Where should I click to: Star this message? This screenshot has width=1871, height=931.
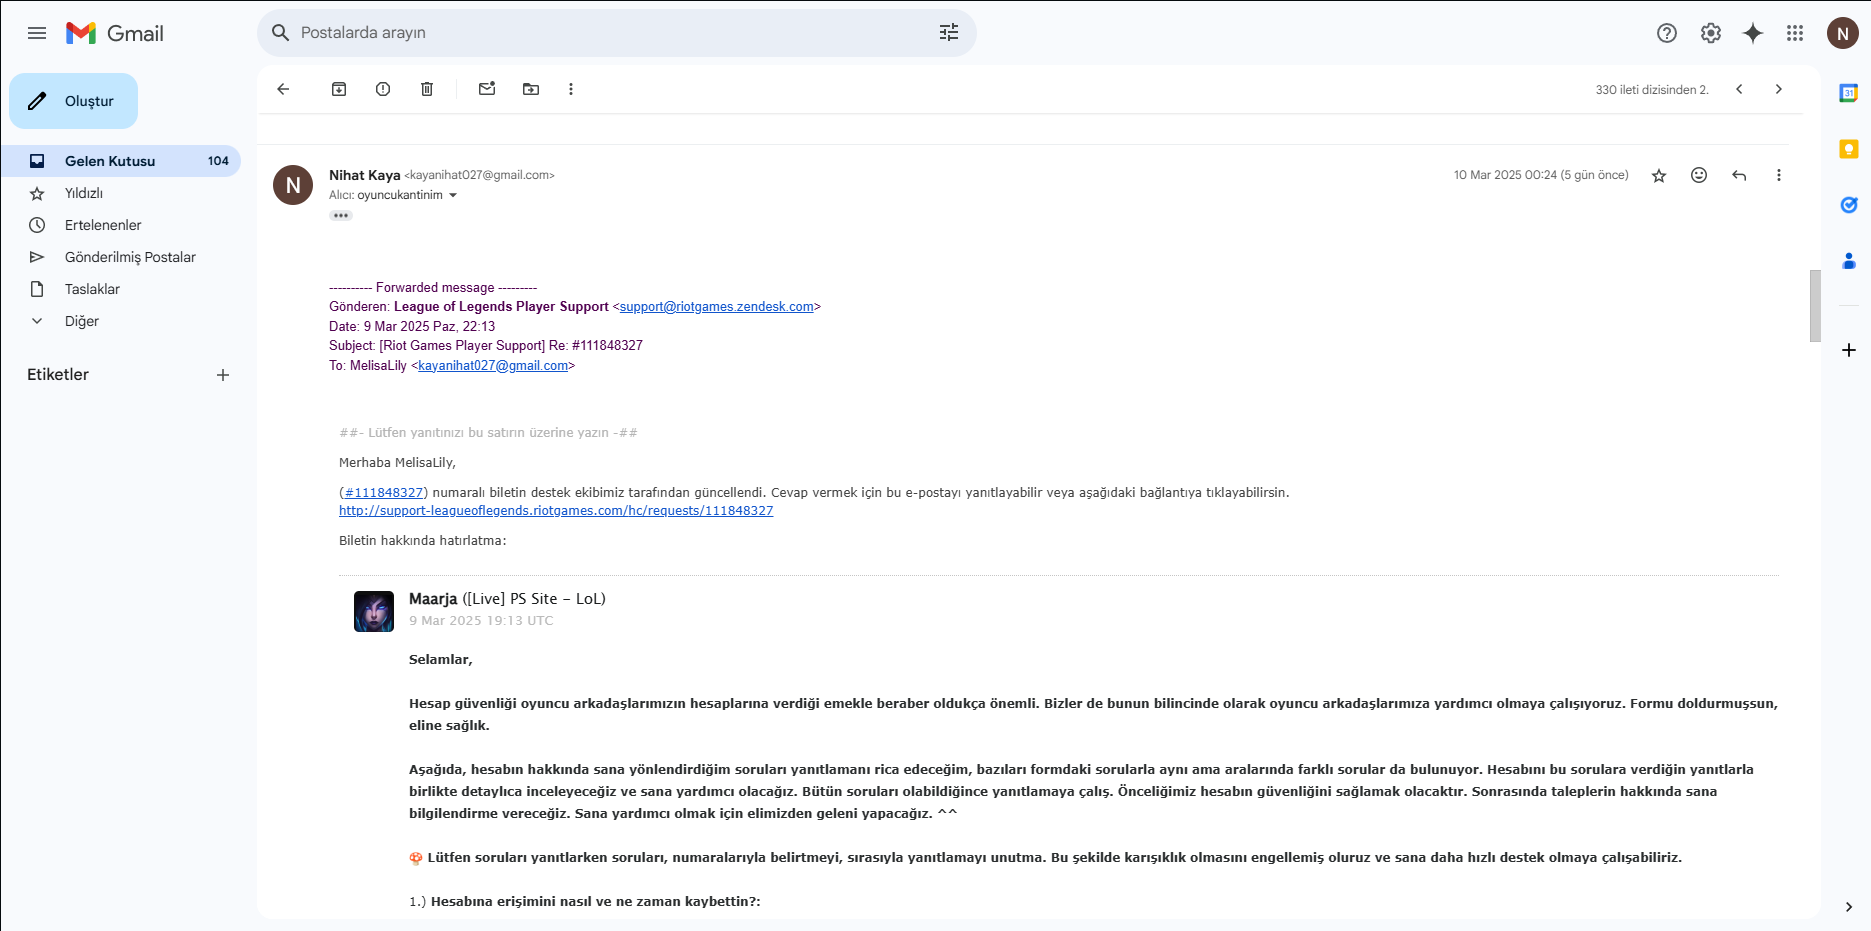click(x=1659, y=175)
